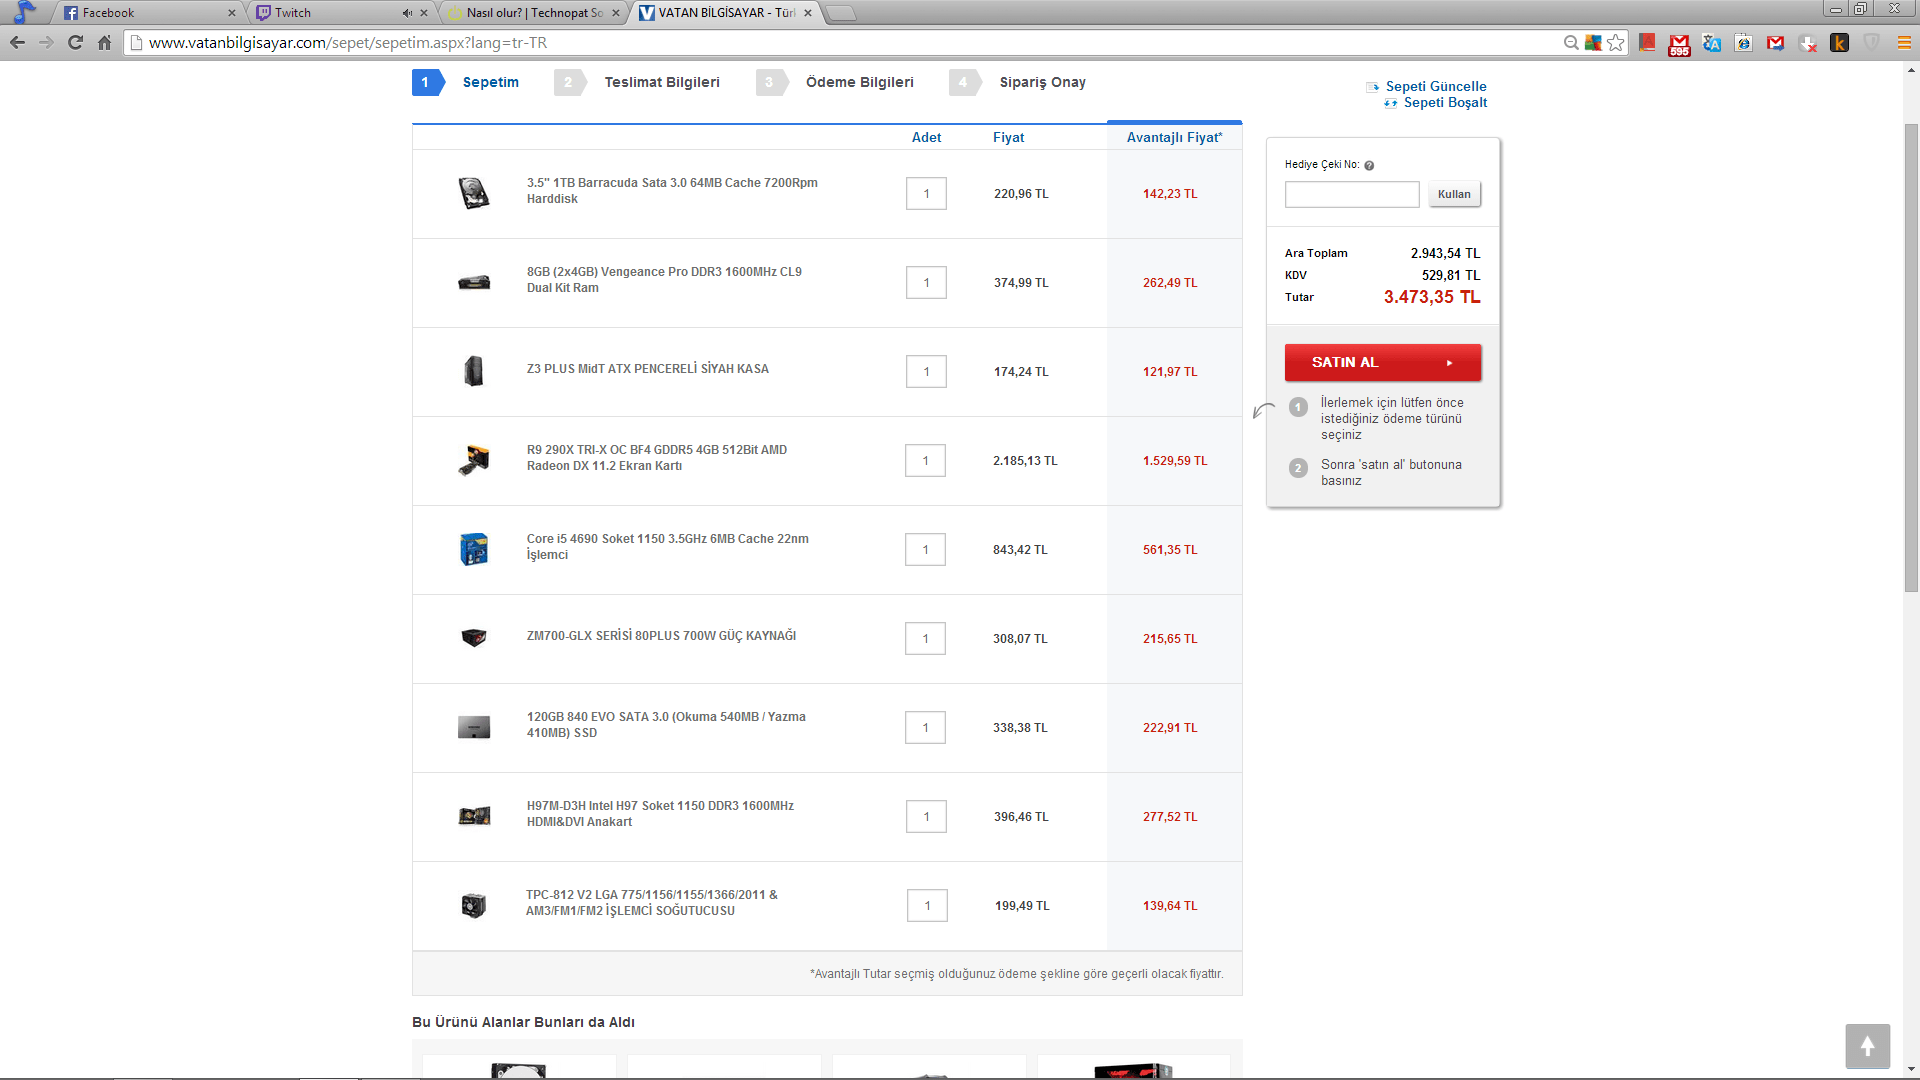Click the Kullan button
Viewport: 1920px width, 1080px height.
pos(1454,194)
